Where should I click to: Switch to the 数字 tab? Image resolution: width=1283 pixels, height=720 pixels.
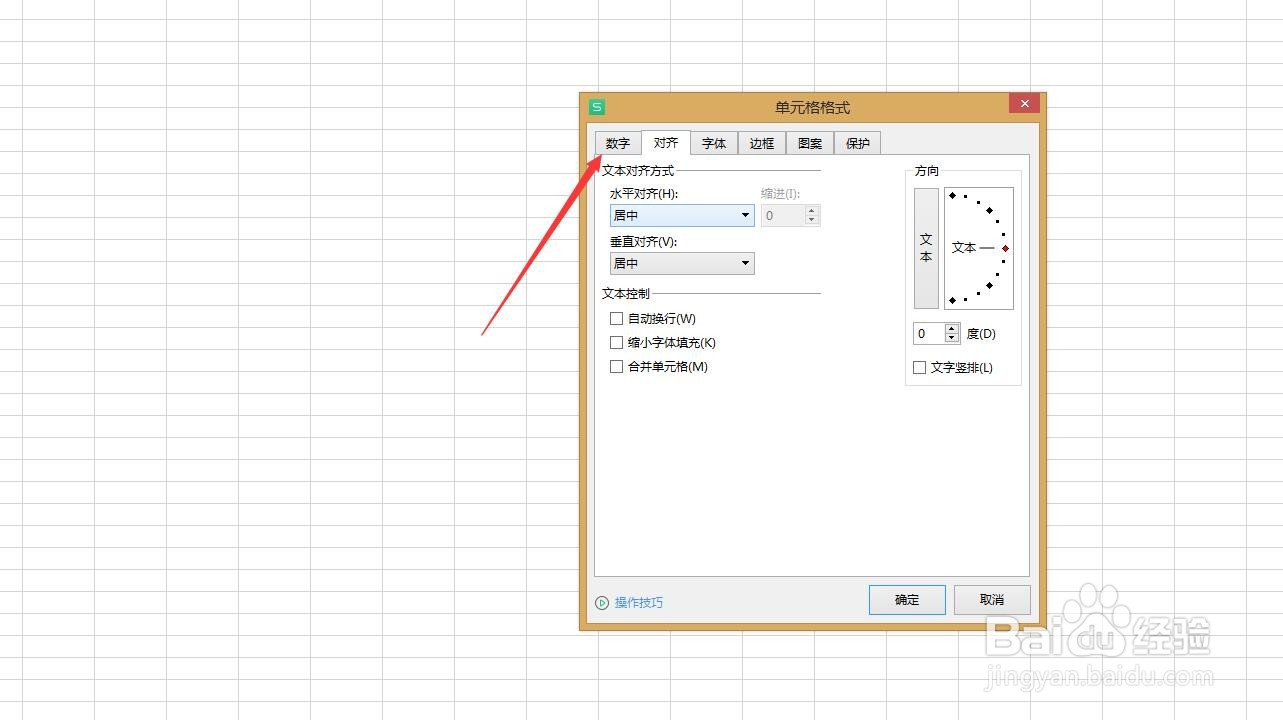point(618,143)
